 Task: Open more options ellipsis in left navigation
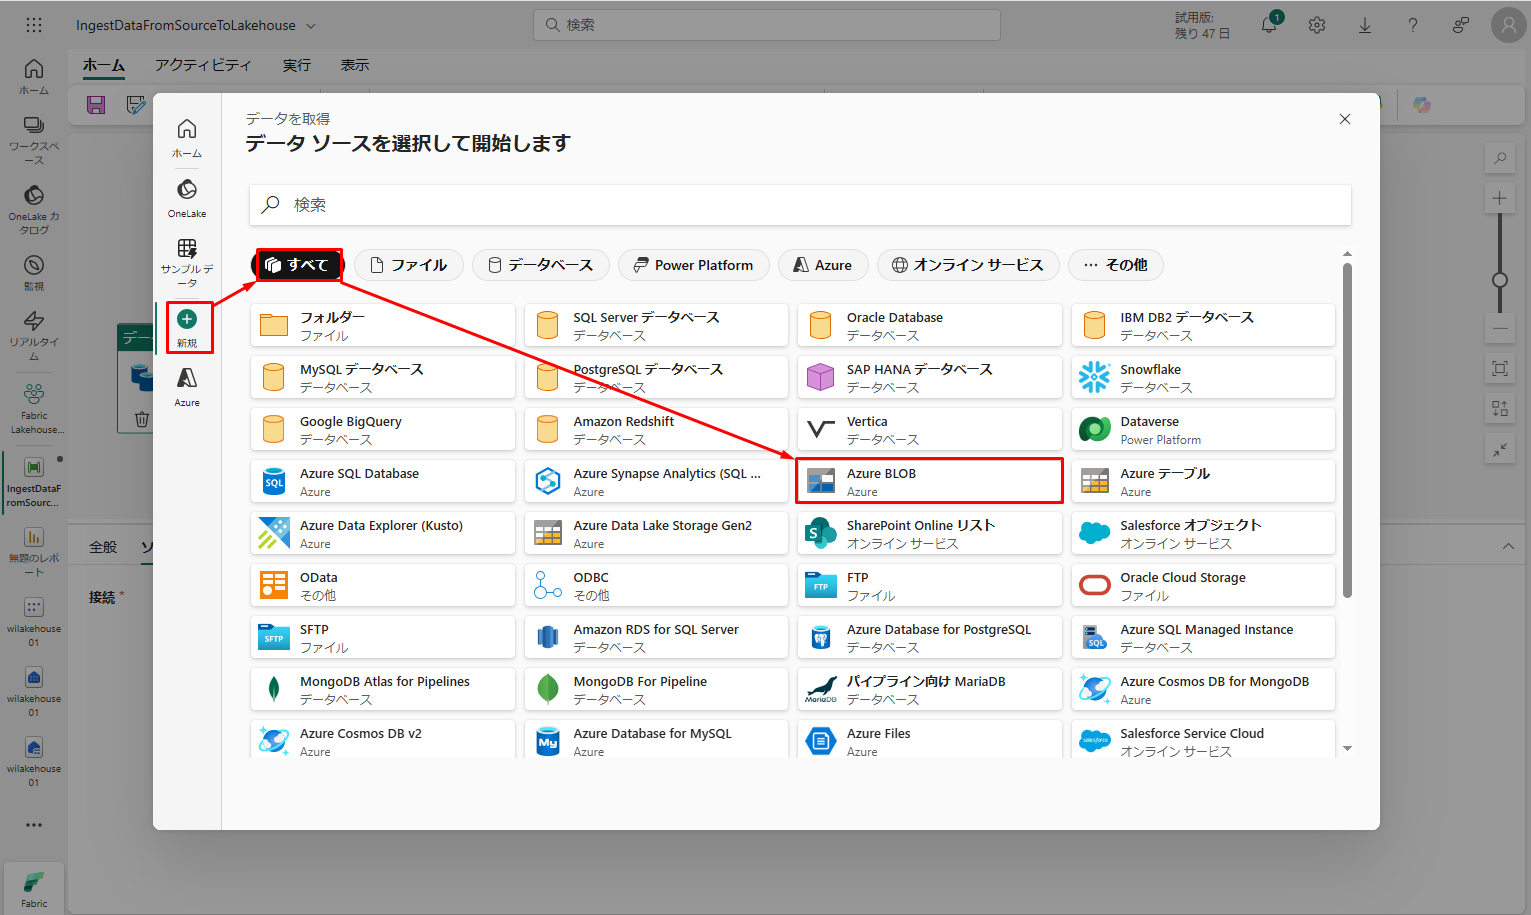point(34,825)
